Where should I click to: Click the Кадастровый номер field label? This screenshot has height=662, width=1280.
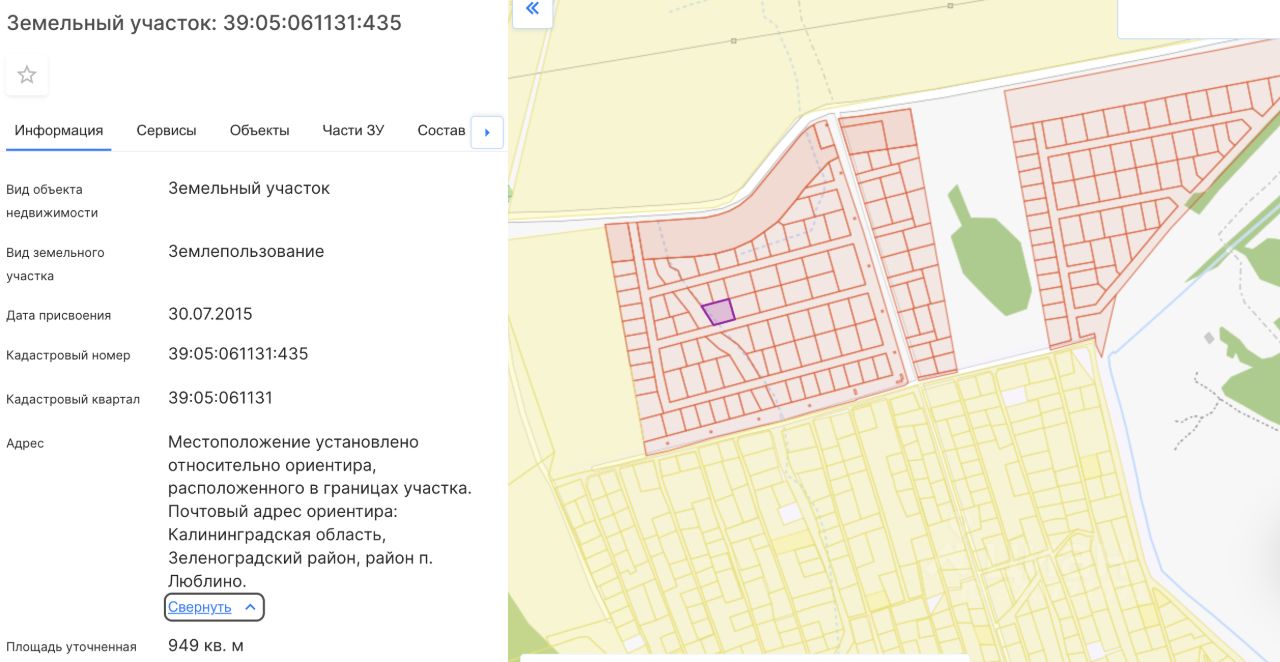coord(68,355)
